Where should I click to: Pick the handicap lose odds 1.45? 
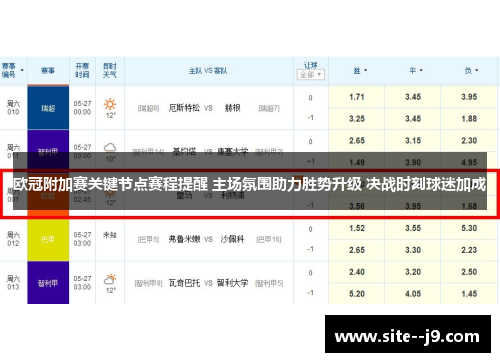point(469,294)
